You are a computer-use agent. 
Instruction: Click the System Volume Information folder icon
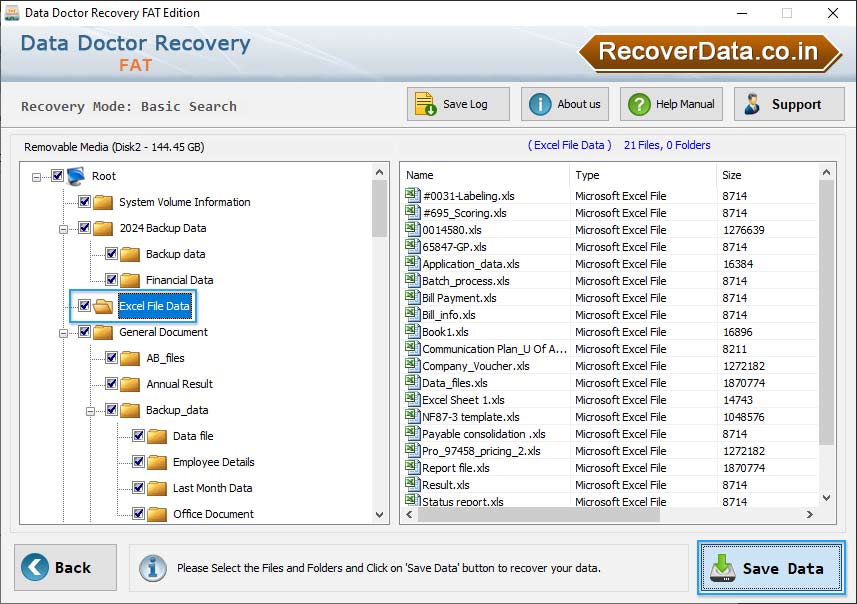point(103,202)
